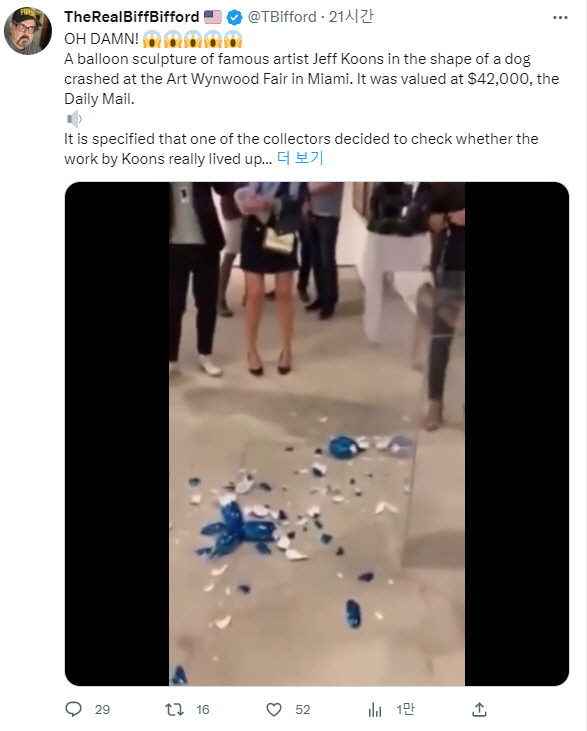Click the retweet arrows icon
The width and height of the screenshot is (587, 731).
(174, 710)
